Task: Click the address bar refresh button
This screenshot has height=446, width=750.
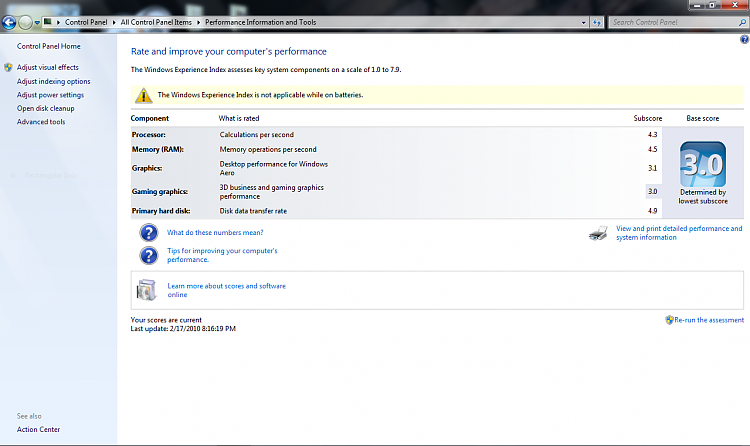Action: pos(597,22)
